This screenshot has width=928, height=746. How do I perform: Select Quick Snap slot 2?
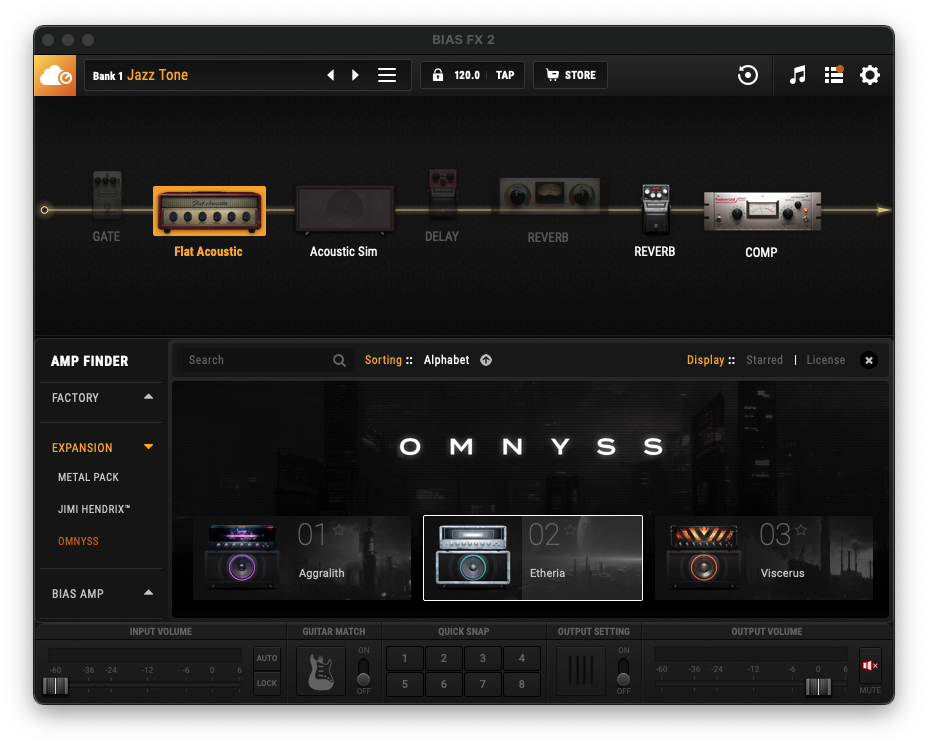tap(444, 658)
